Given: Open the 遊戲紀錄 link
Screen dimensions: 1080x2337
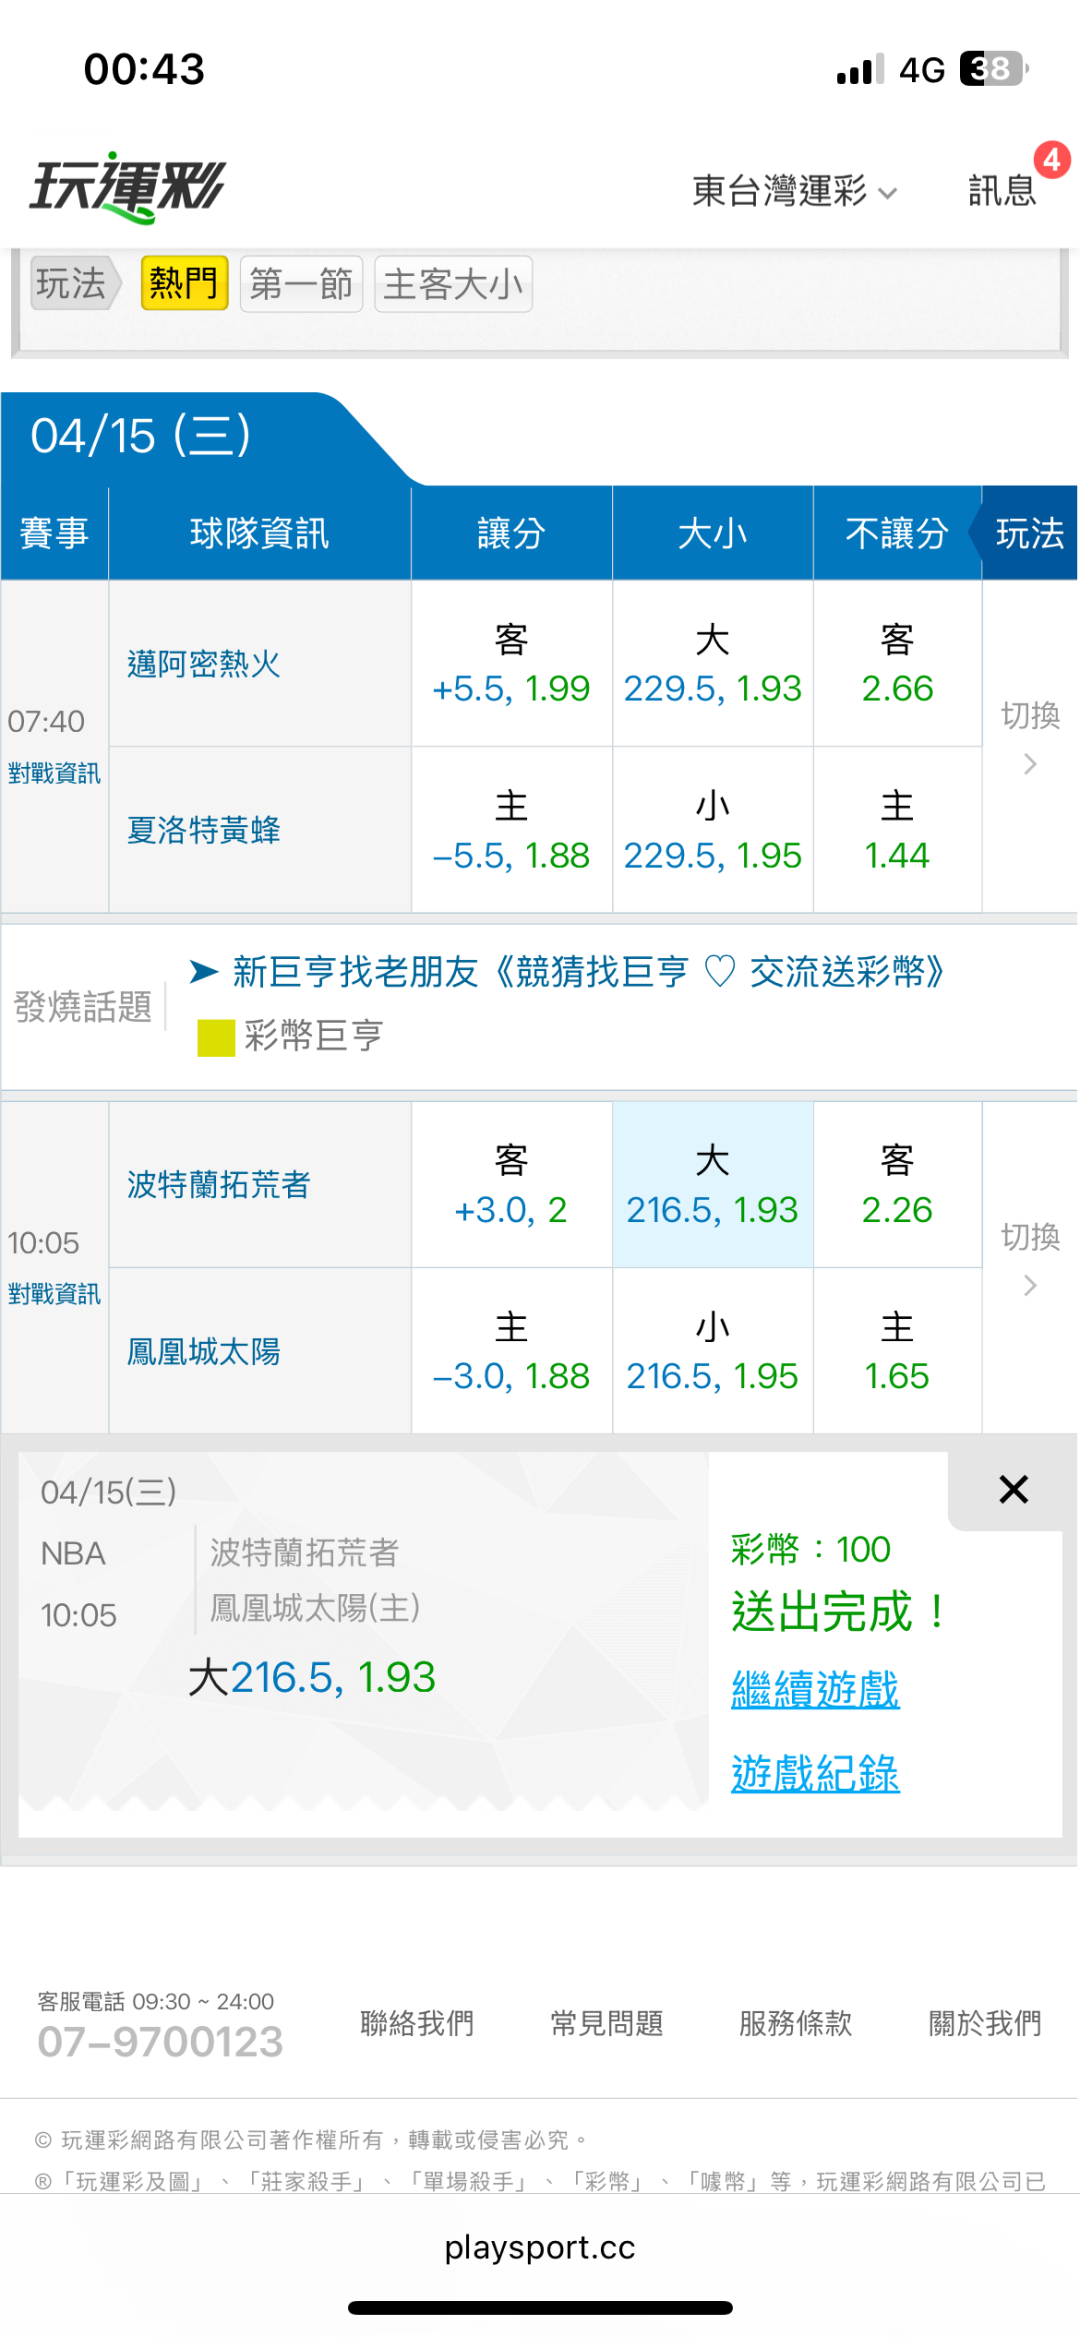Looking at the screenshot, I should click(x=815, y=1774).
